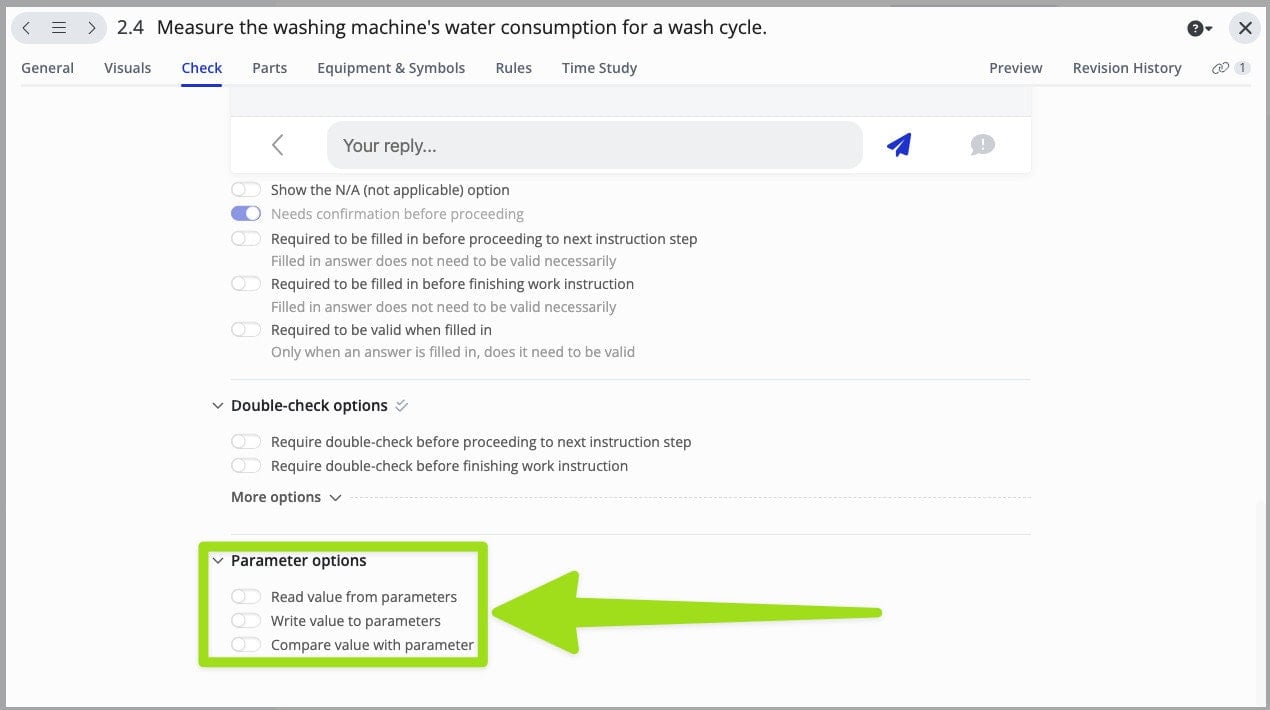Go to previous step with left arrow

pyautogui.click(x=27, y=28)
